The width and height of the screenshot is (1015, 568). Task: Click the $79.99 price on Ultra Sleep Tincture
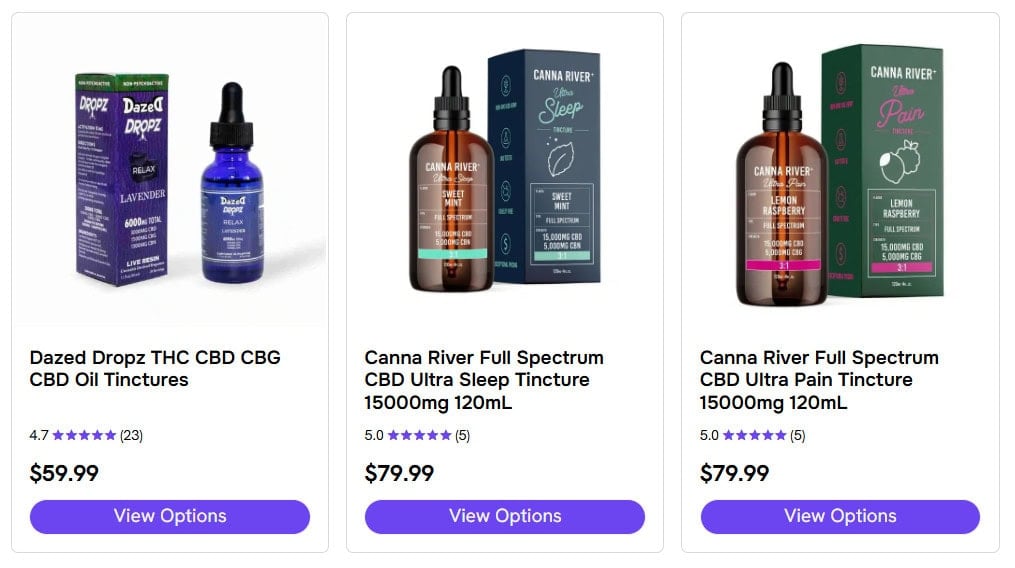coord(399,473)
